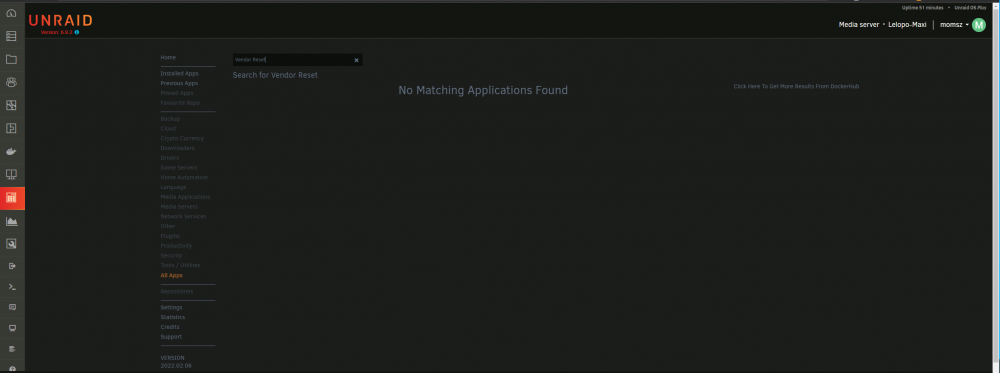
Task: Open the monitor Info icon in sidebar
Action: (x=11, y=328)
